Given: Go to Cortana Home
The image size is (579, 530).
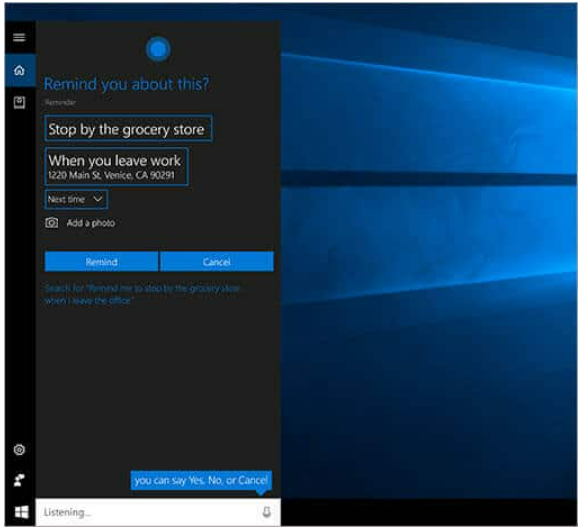Looking at the screenshot, I should tap(19, 70).
